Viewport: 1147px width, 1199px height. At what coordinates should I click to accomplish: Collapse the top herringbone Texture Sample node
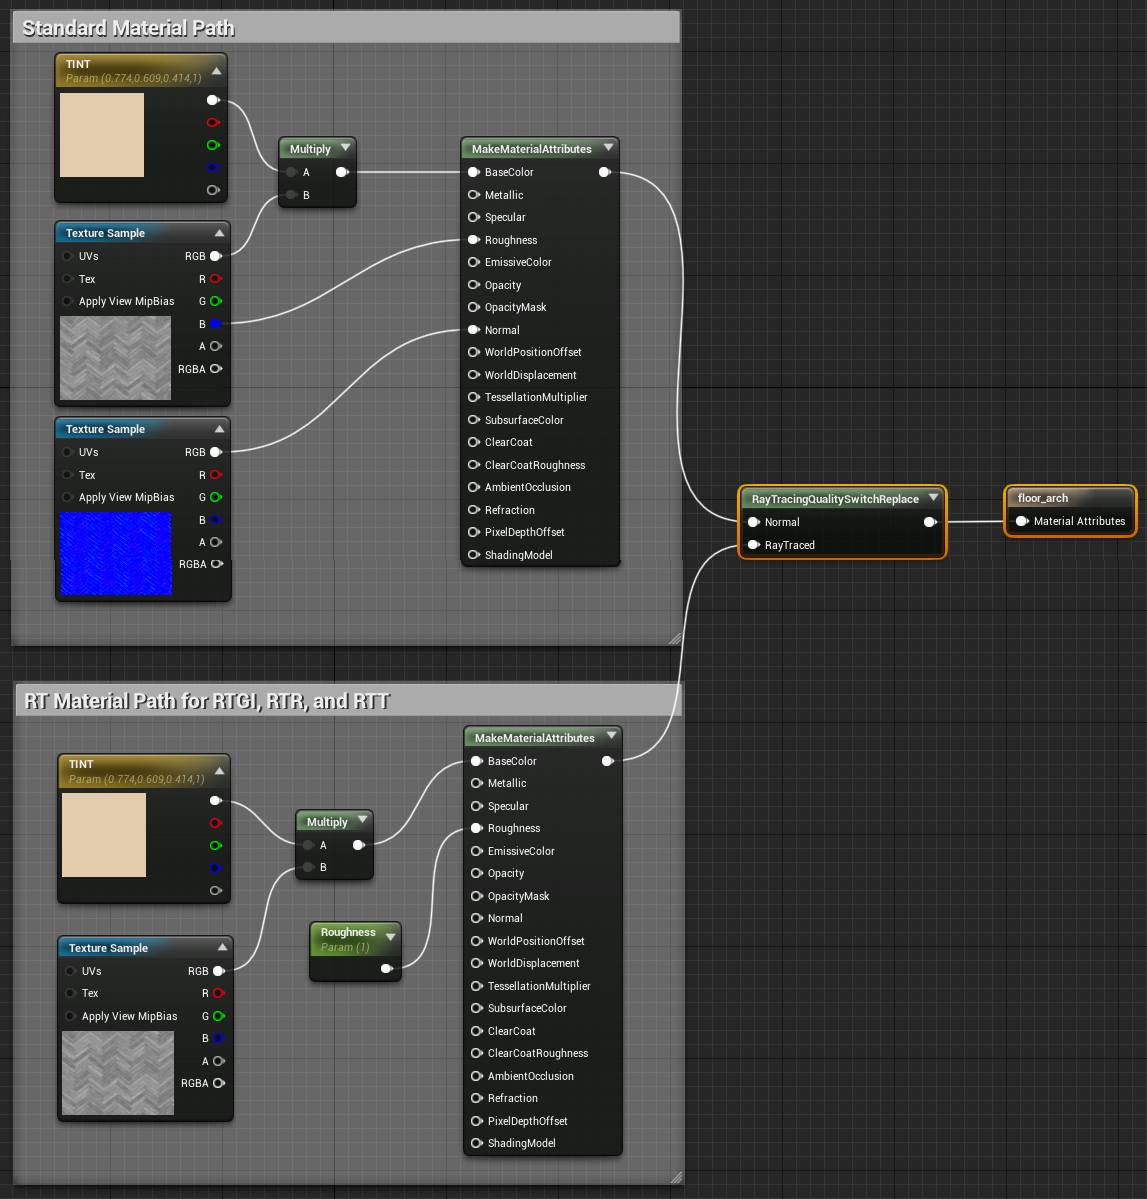(x=219, y=232)
